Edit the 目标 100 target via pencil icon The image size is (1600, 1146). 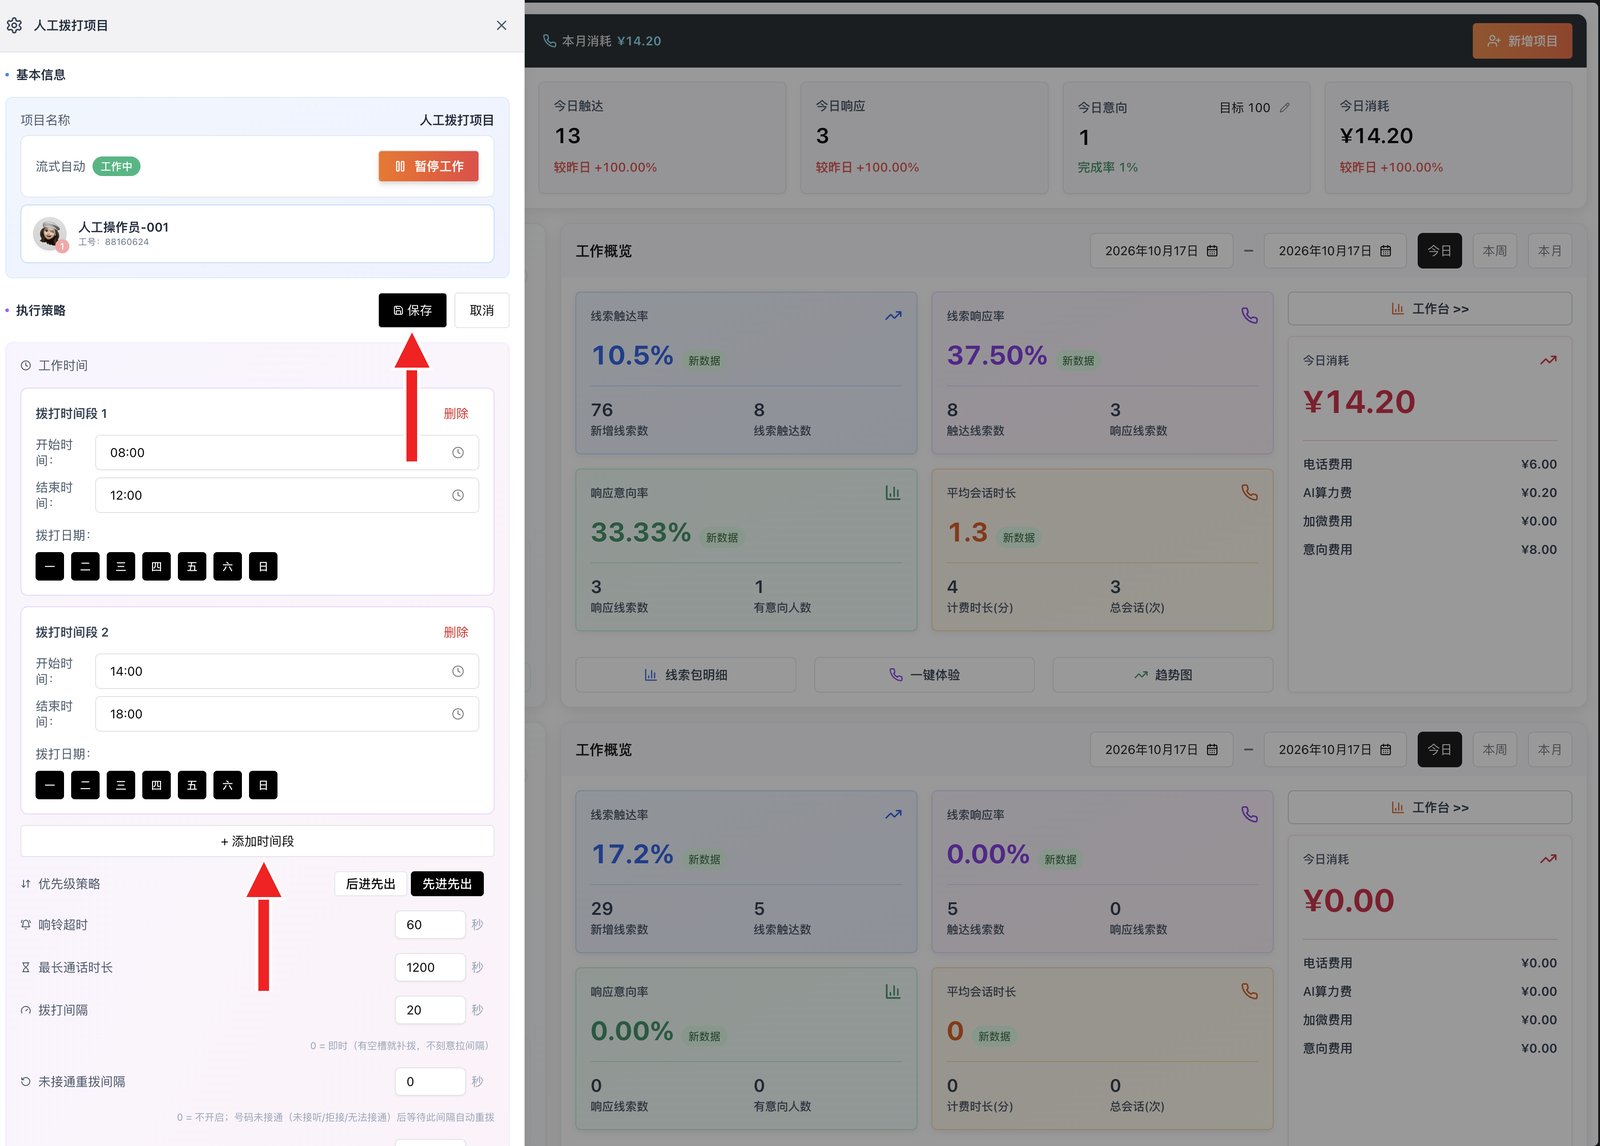click(x=1285, y=107)
